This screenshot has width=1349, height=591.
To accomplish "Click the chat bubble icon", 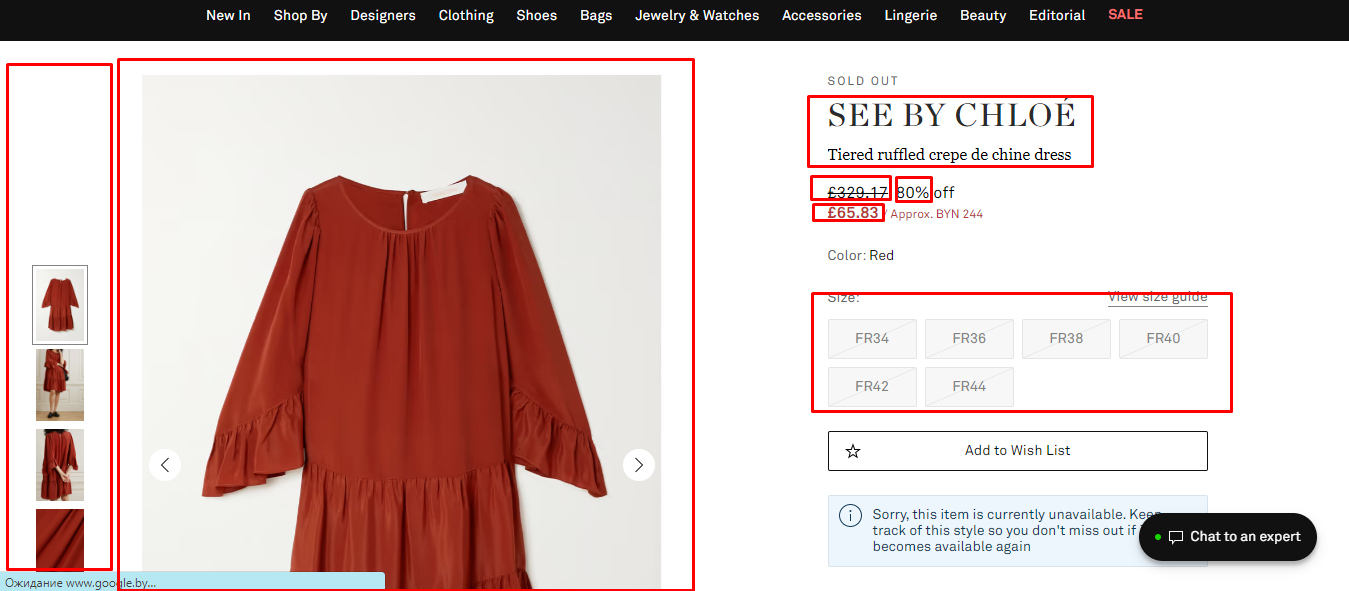I will click(1176, 537).
